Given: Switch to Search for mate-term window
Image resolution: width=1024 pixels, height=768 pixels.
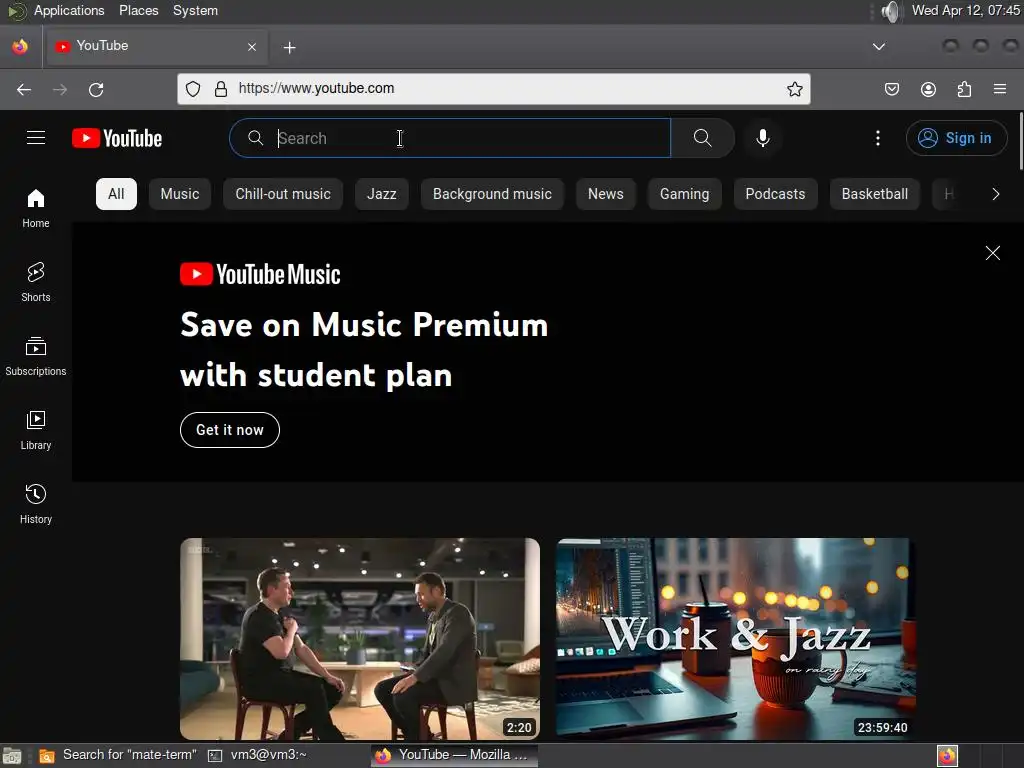Looking at the screenshot, I should click(118, 755).
